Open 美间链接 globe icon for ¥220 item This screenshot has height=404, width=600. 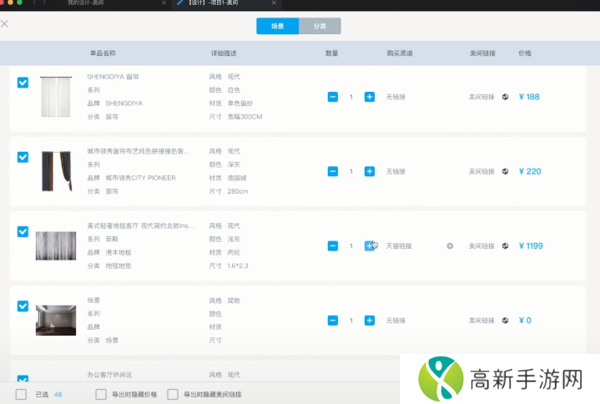(x=505, y=171)
